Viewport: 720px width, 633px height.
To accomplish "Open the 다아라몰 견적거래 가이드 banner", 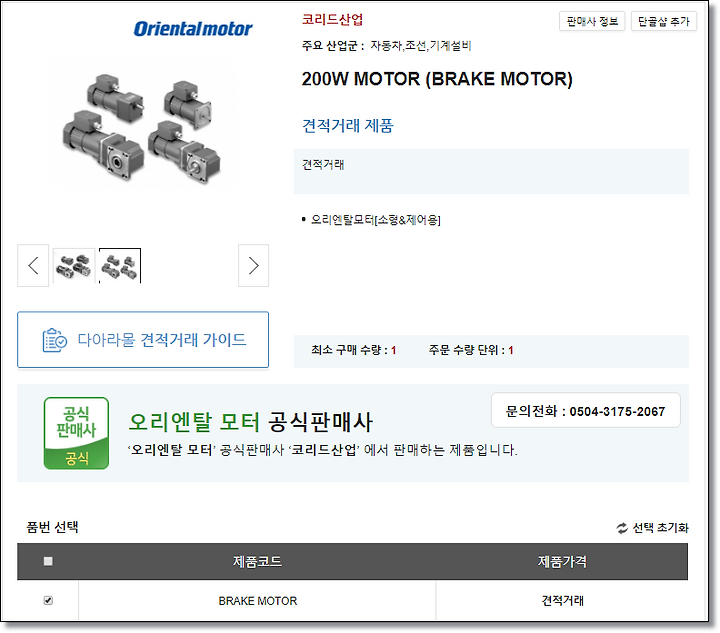I will [143, 340].
